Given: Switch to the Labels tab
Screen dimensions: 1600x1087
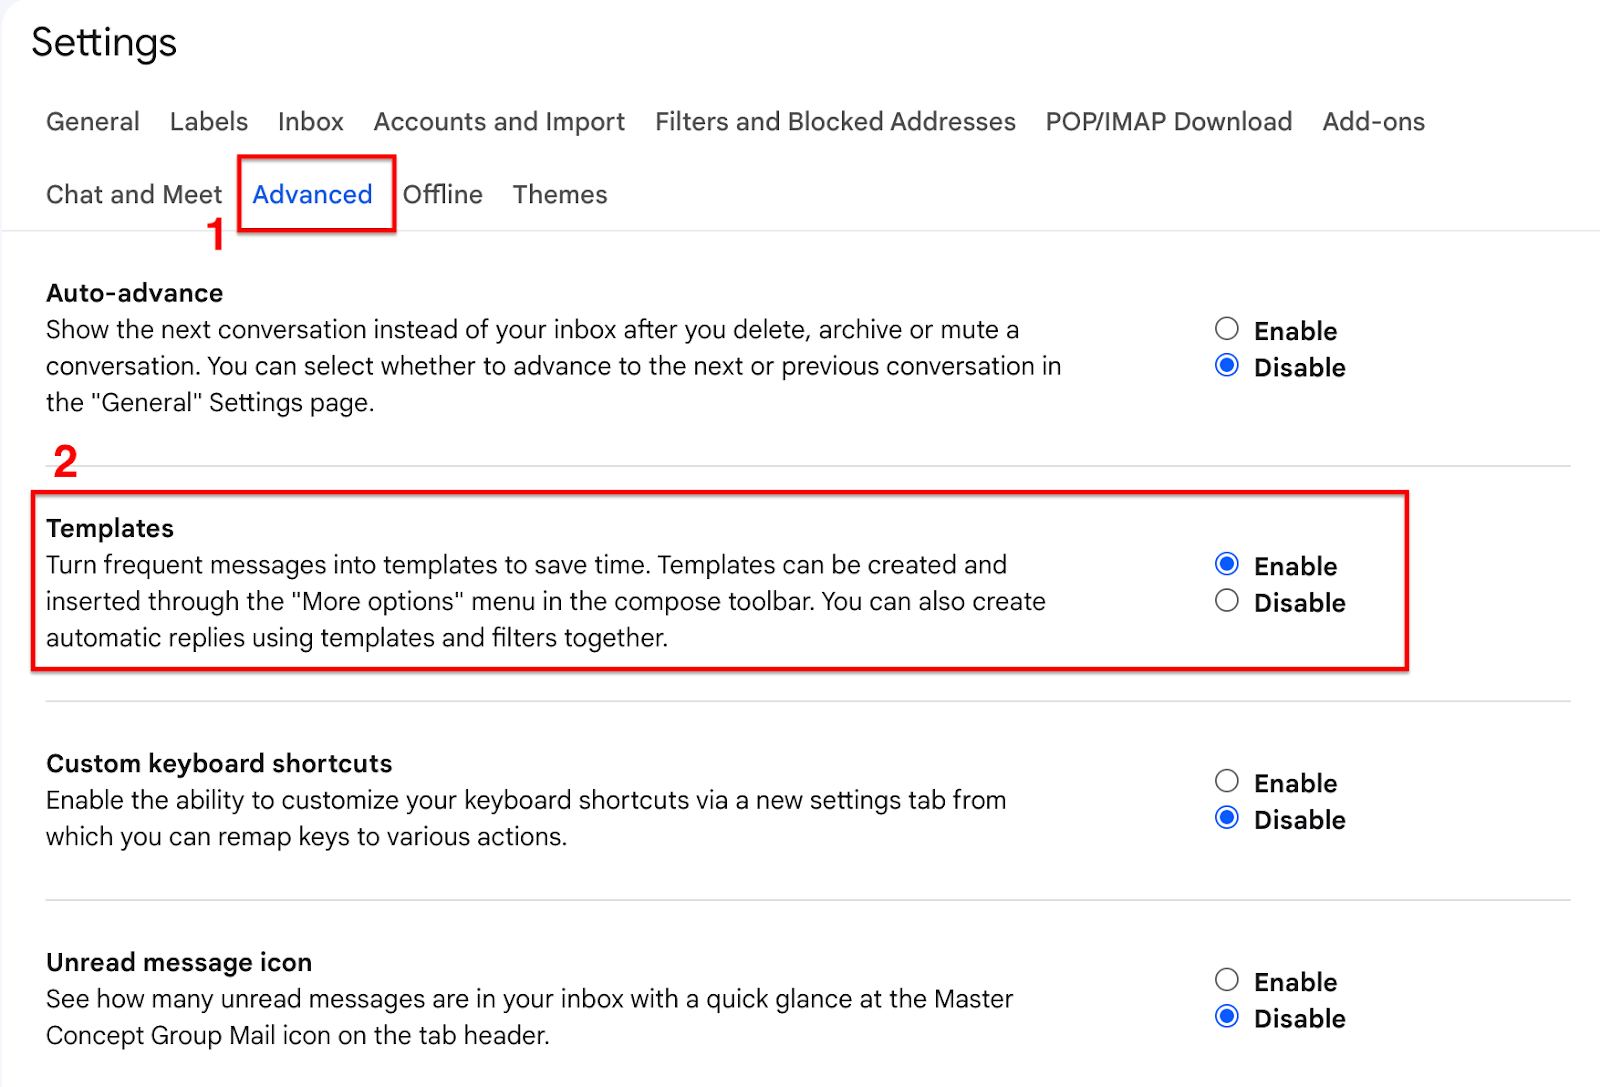Looking at the screenshot, I should click(x=209, y=122).
